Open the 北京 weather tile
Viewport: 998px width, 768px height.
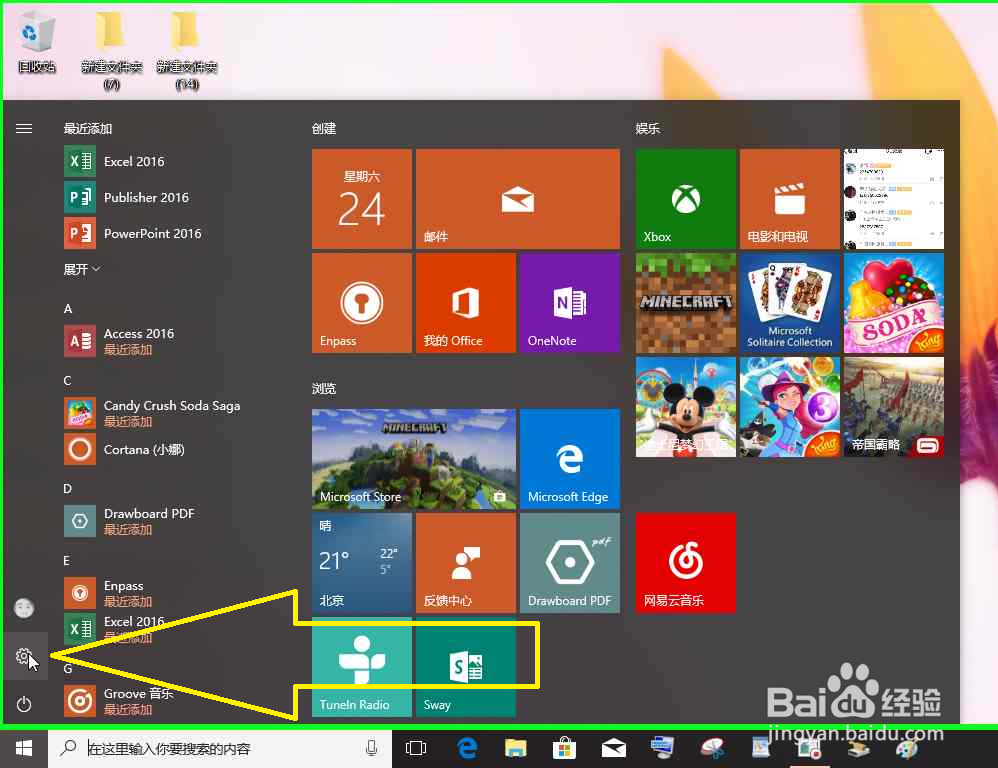point(362,563)
